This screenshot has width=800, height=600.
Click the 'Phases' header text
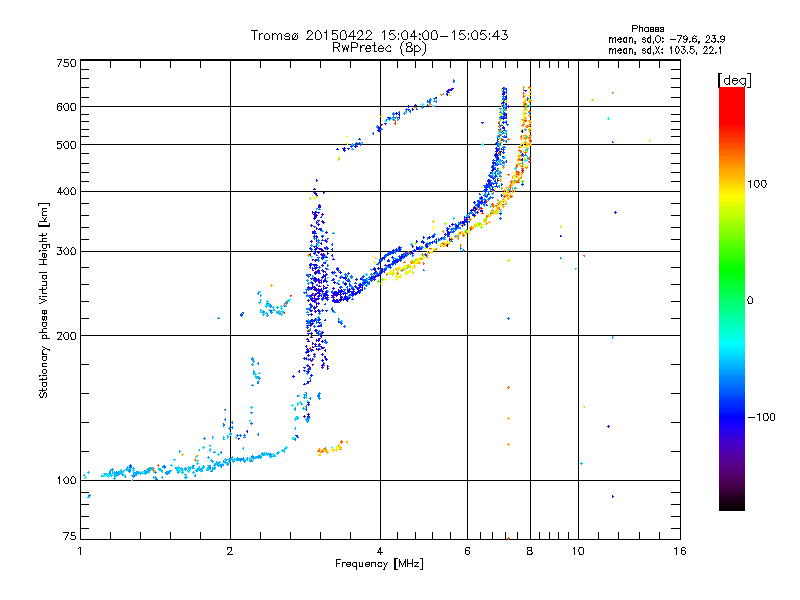[647, 29]
